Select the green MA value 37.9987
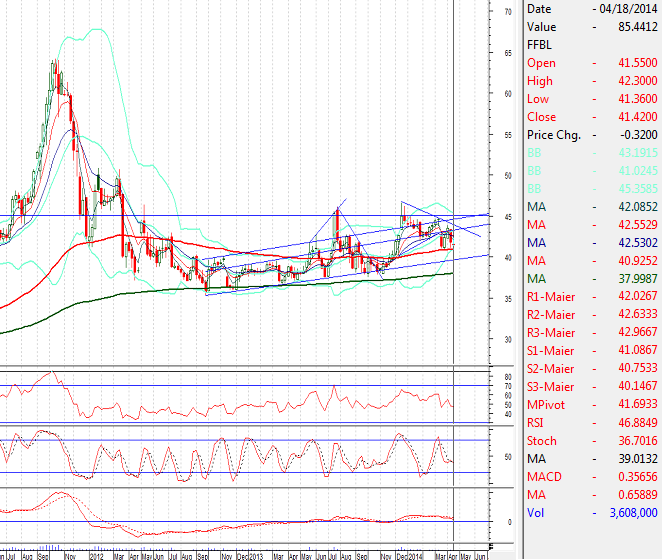This screenshot has height=560, width=662. coord(634,278)
